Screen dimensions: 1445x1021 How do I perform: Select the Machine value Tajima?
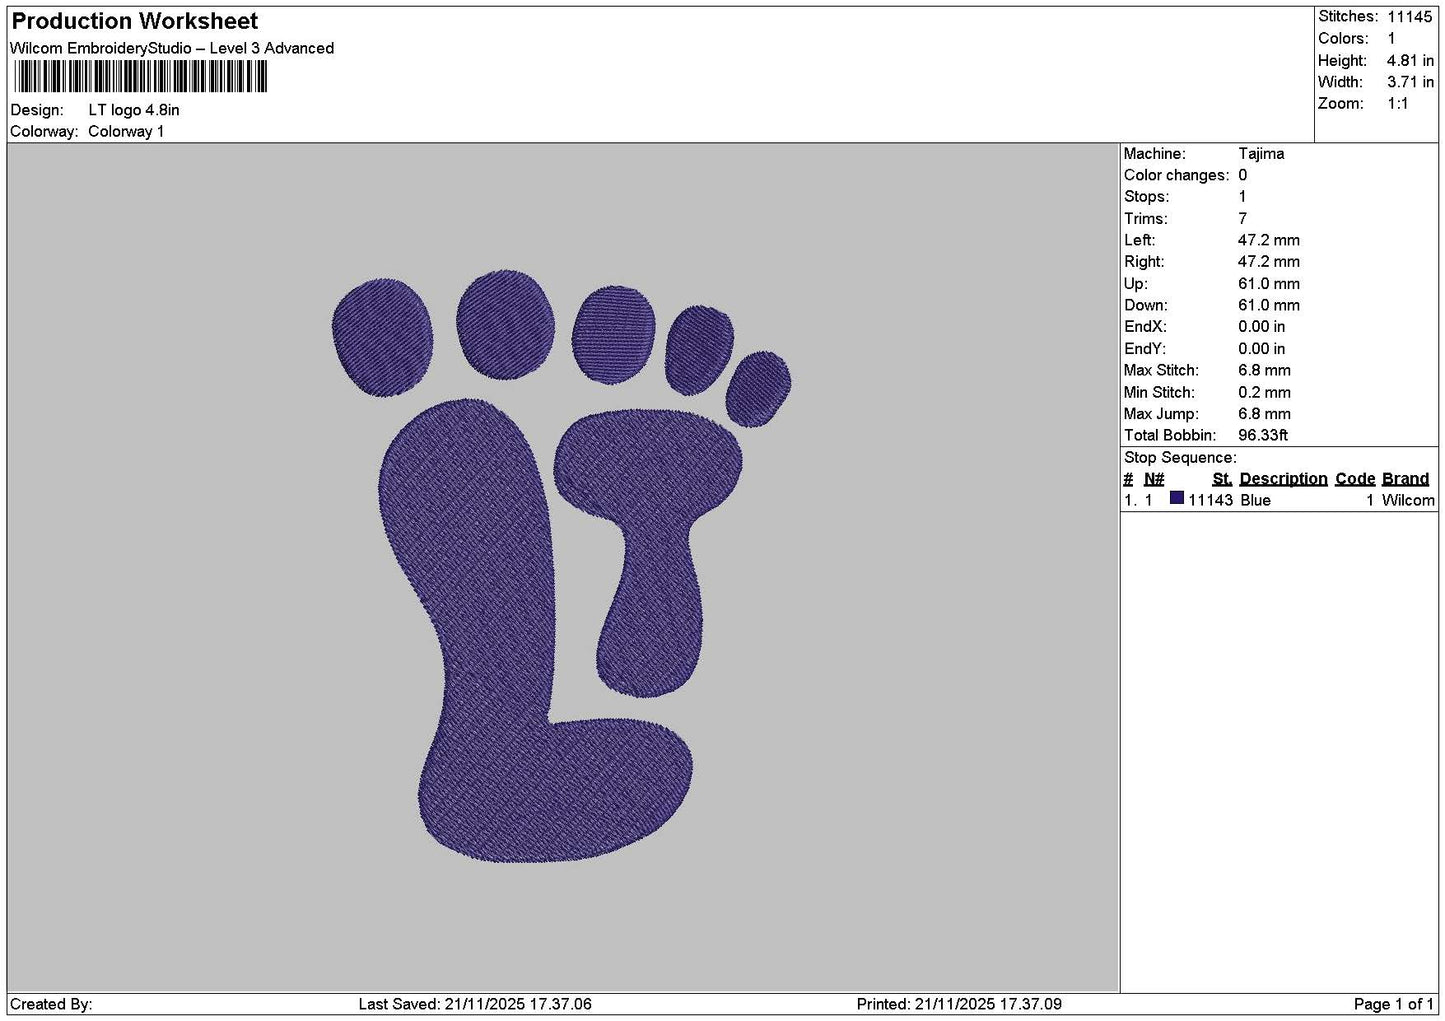coord(1261,153)
